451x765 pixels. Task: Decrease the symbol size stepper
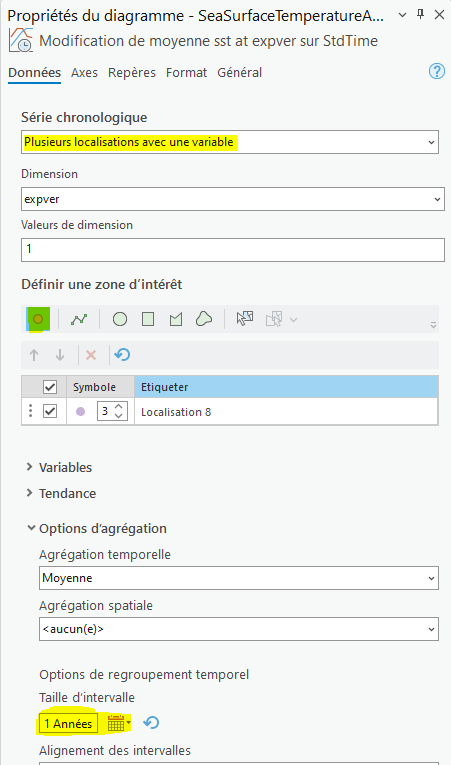point(119,416)
